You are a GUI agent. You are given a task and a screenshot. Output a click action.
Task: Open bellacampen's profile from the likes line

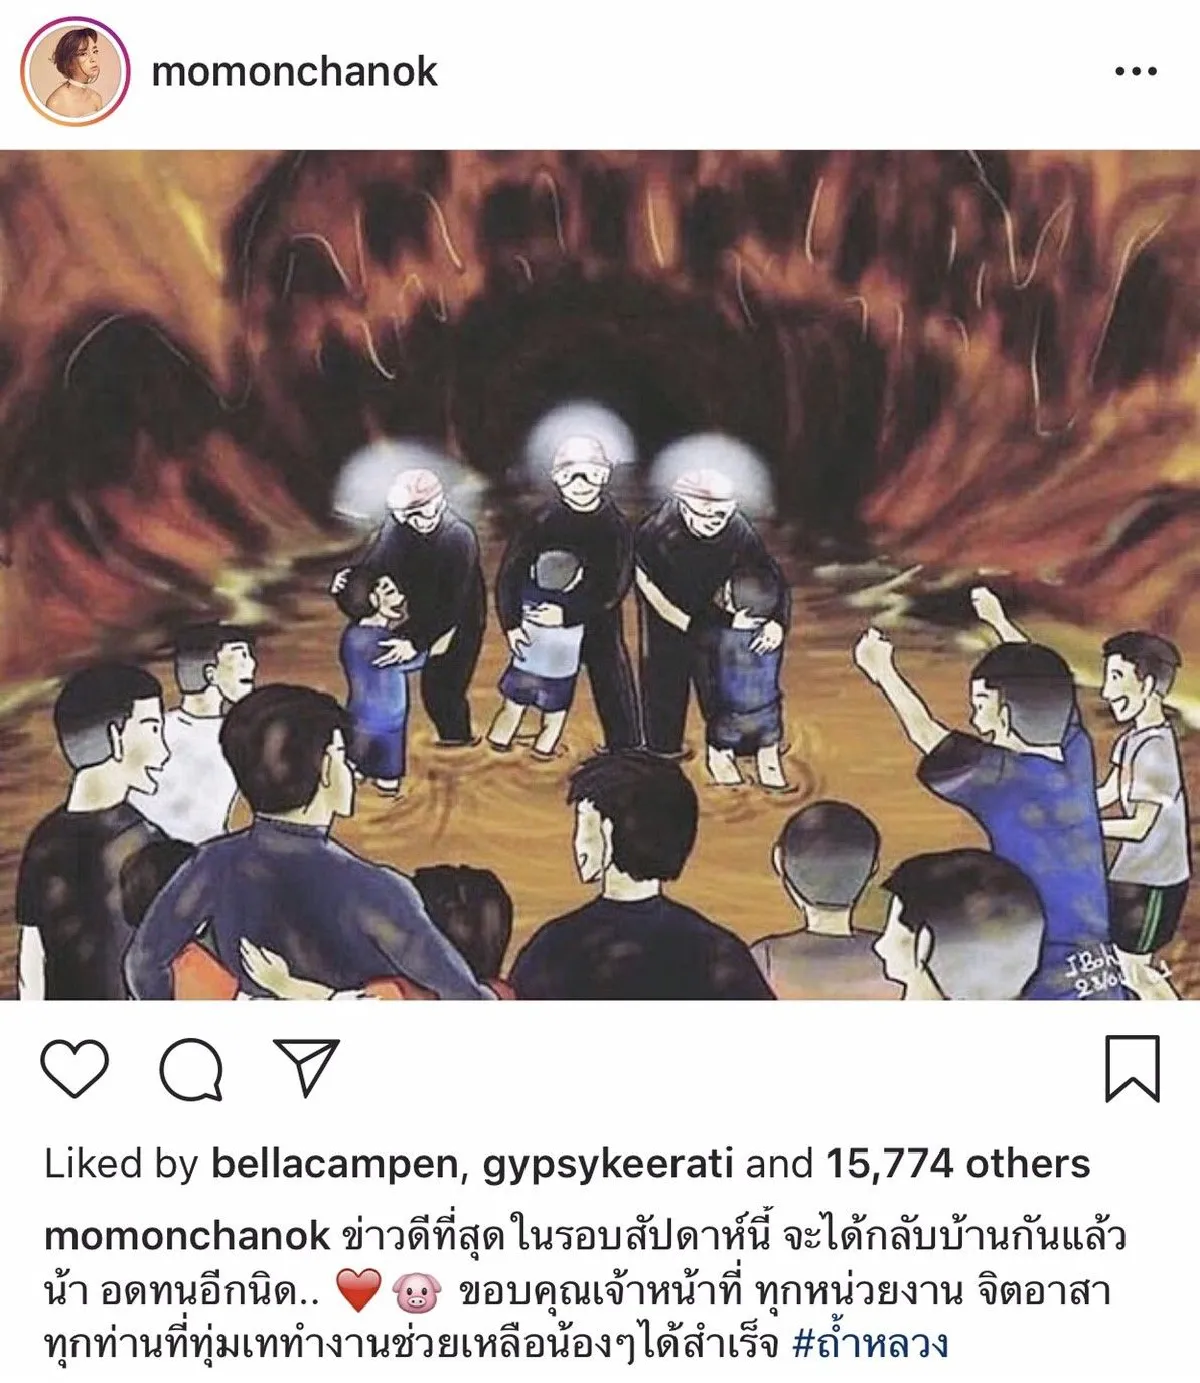335,1164
